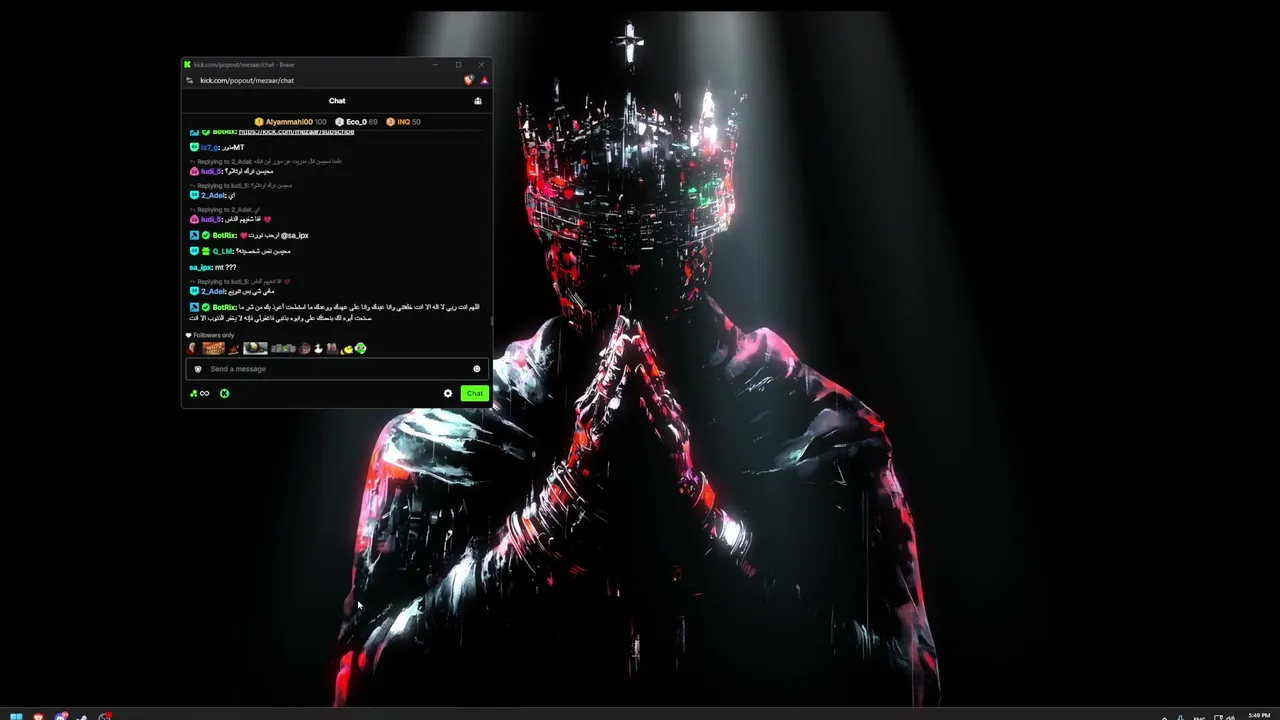The height and width of the screenshot is (720, 1280).
Task: Click the Chat send button
Action: 474,393
